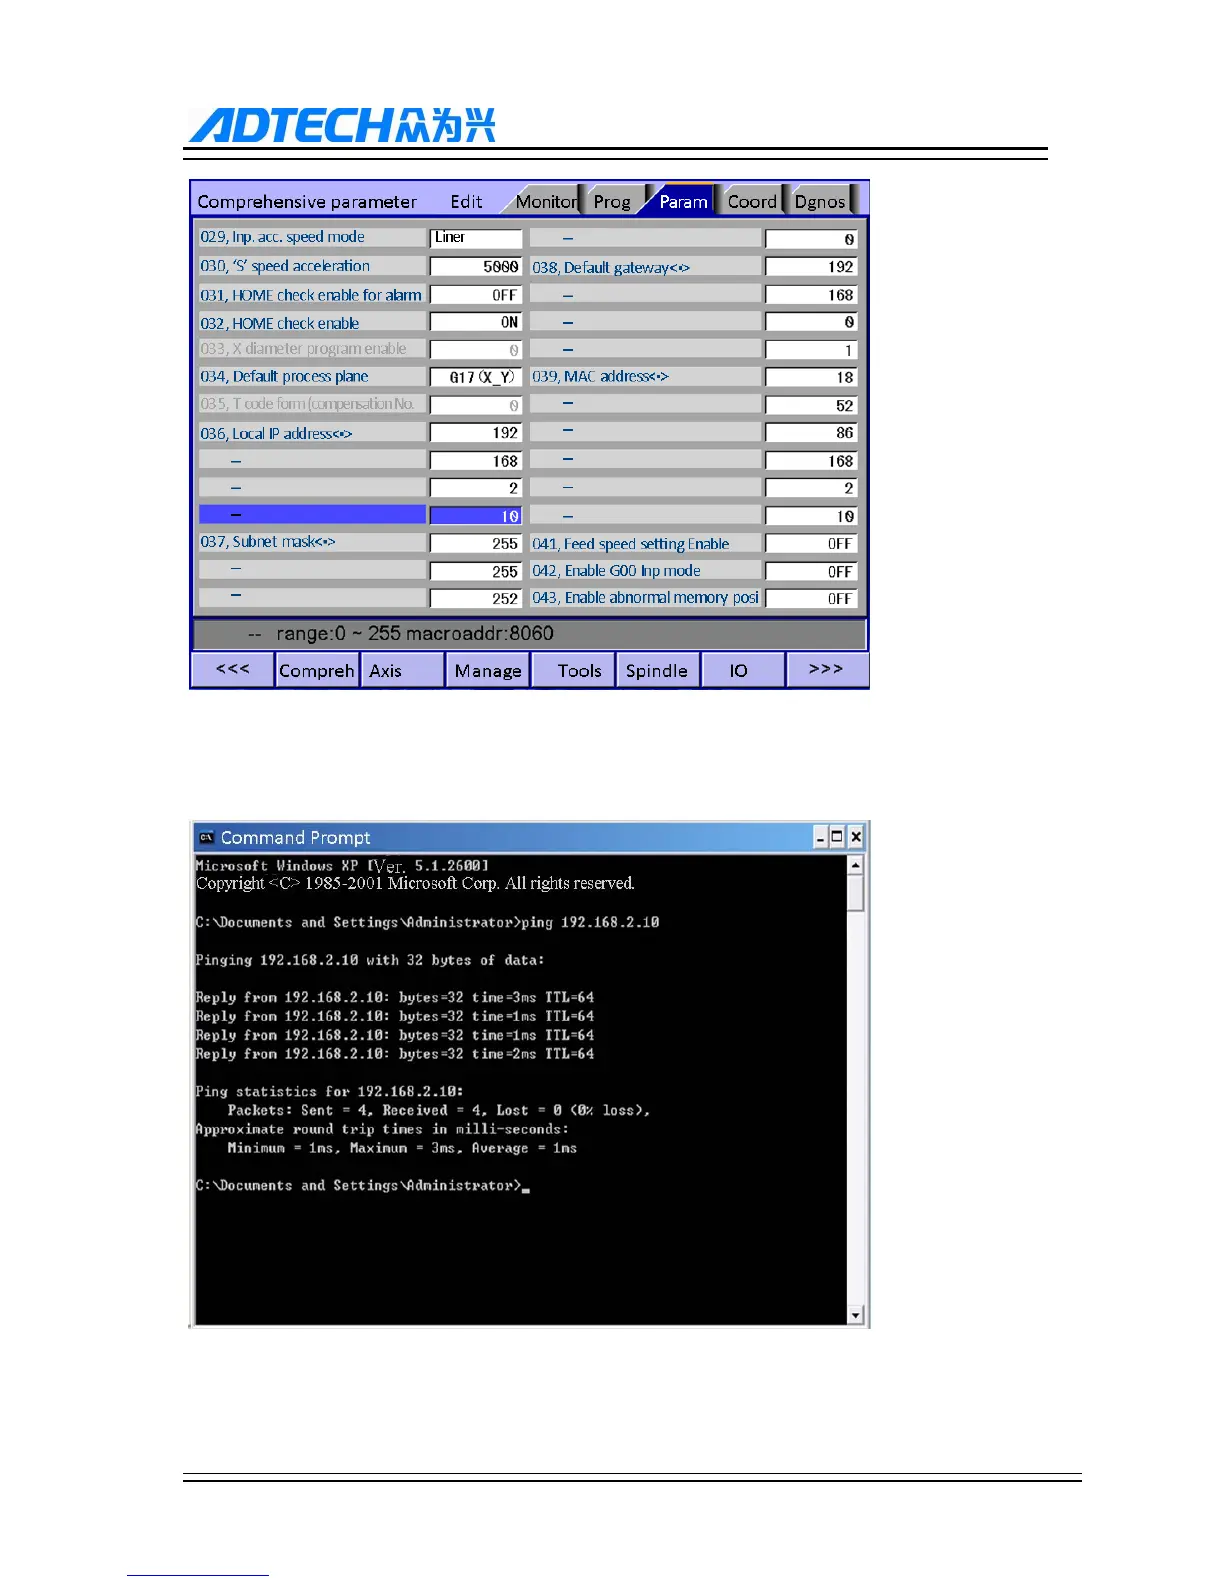Open the Compreh parameter page
This screenshot has height=1584, width=1224.
click(317, 670)
